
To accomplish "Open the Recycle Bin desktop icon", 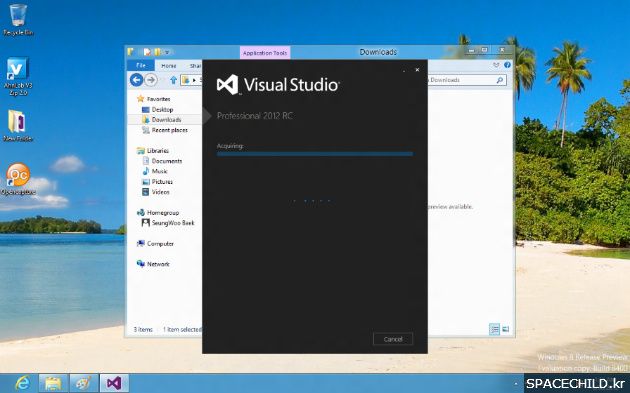I will tap(18, 20).
